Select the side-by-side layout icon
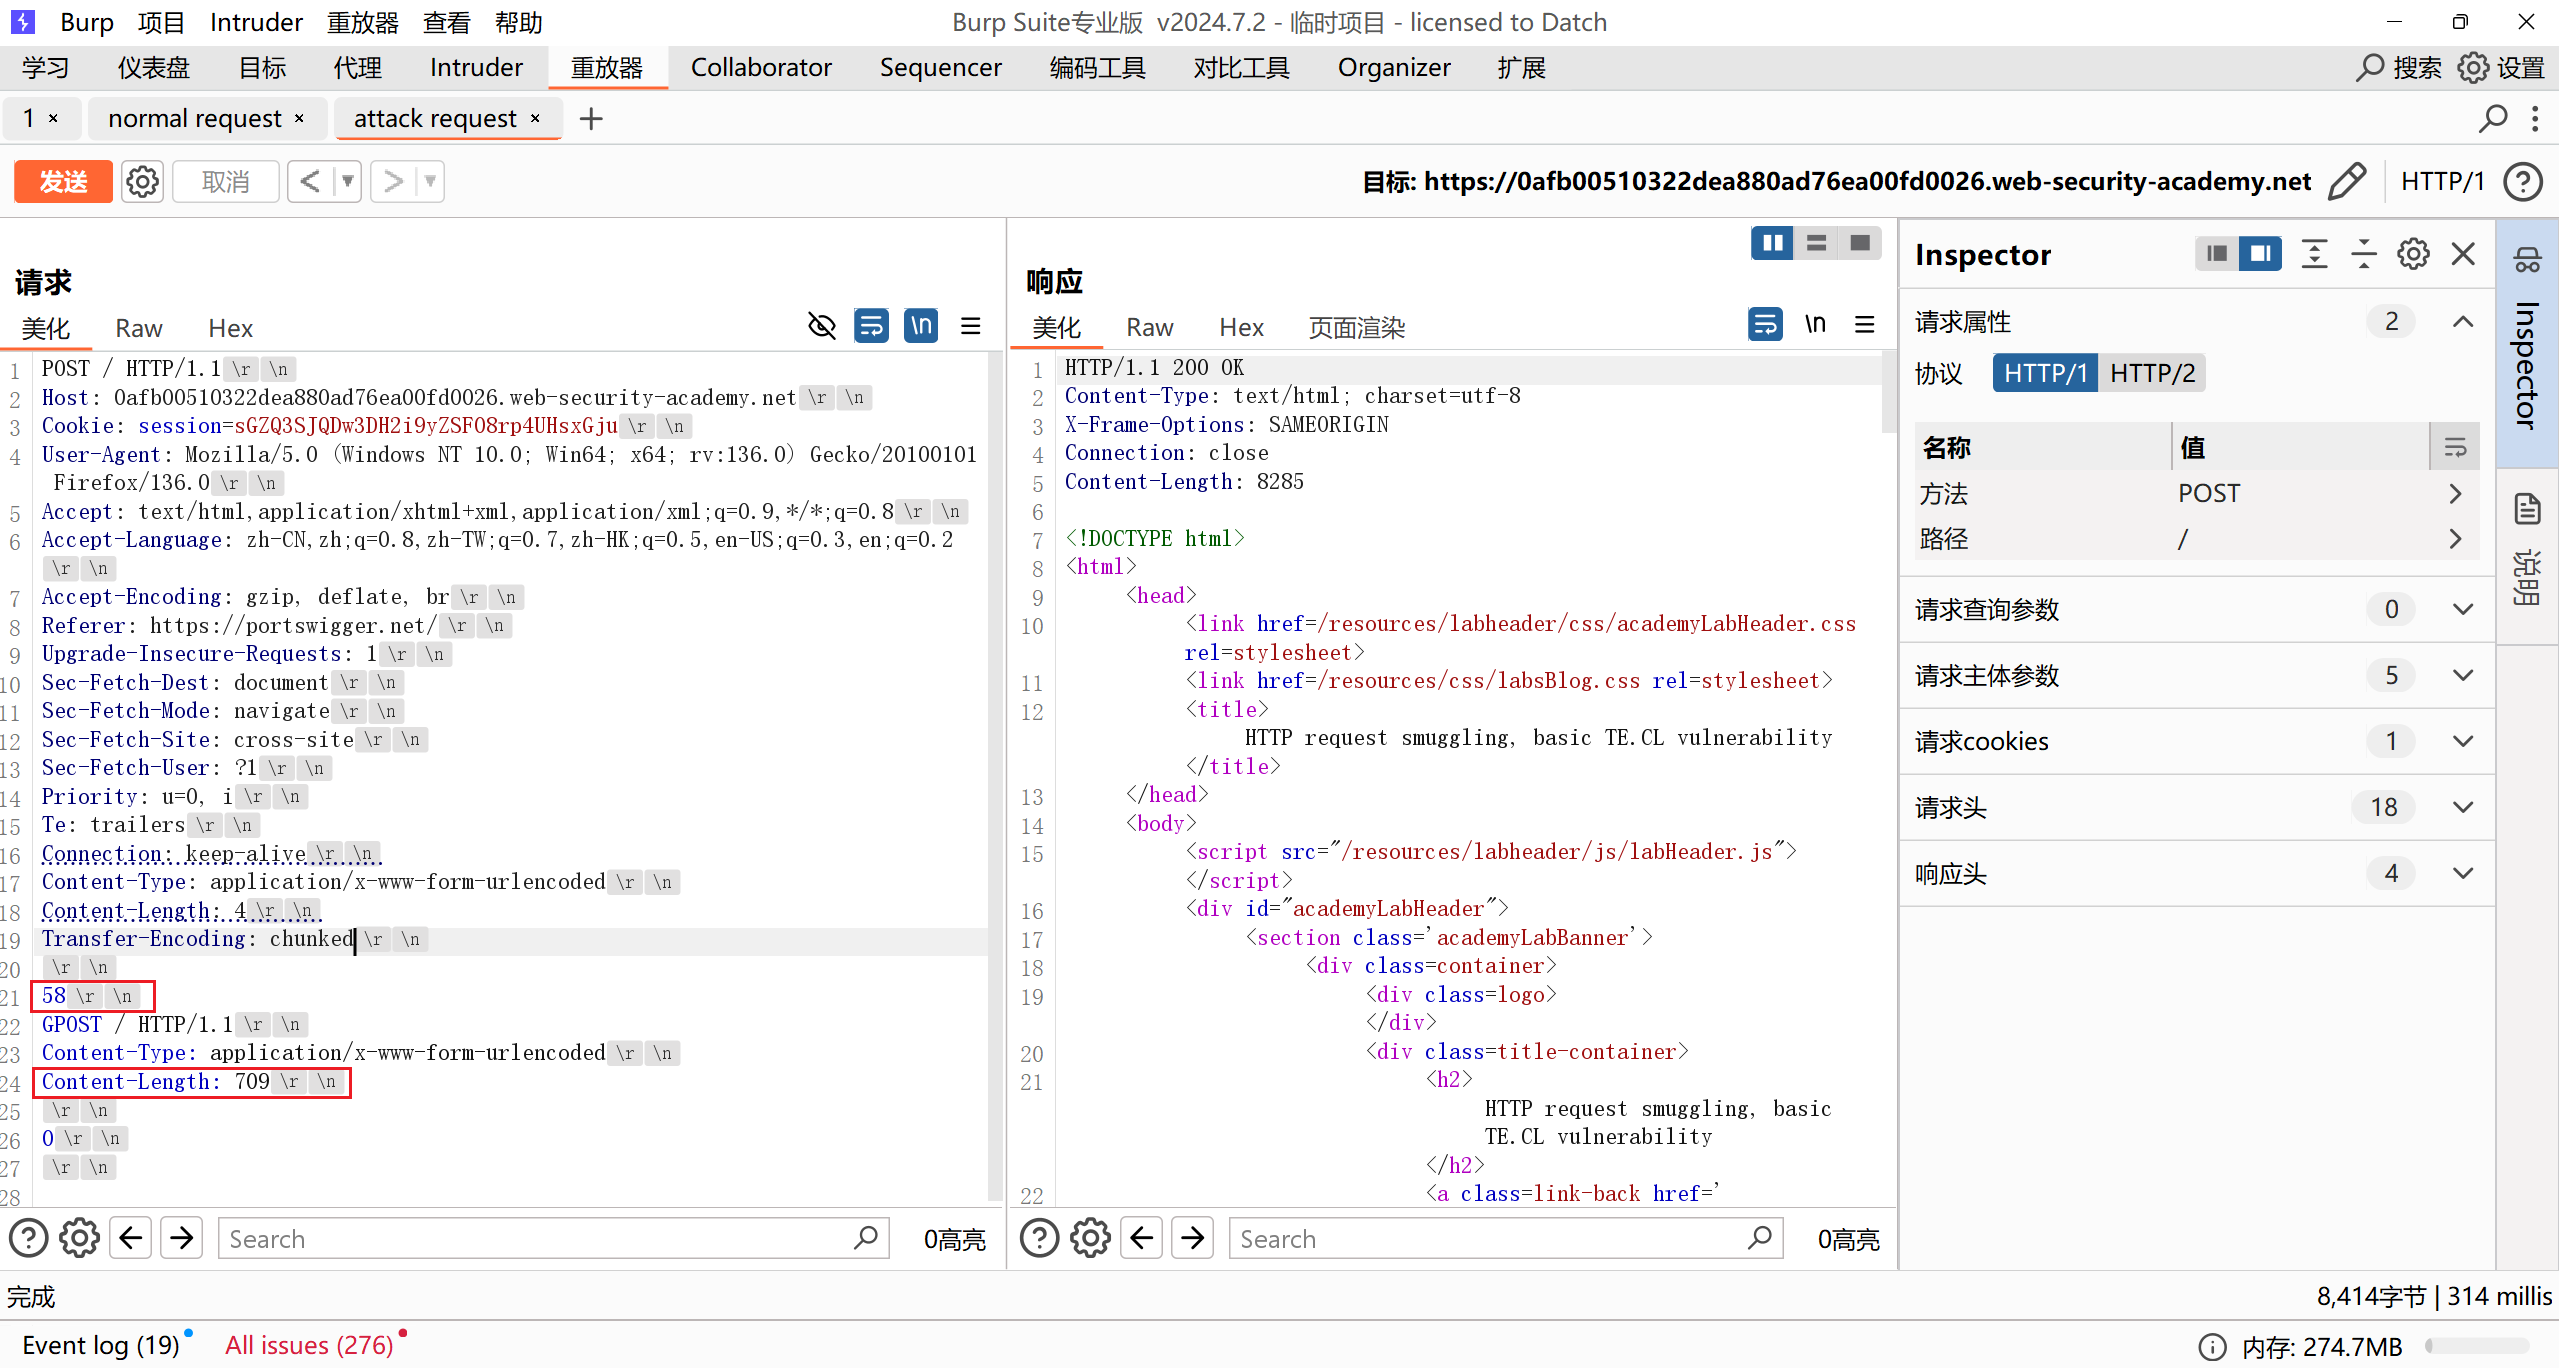The width and height of the screenshot is (2560, 1368). point(1772,243)
